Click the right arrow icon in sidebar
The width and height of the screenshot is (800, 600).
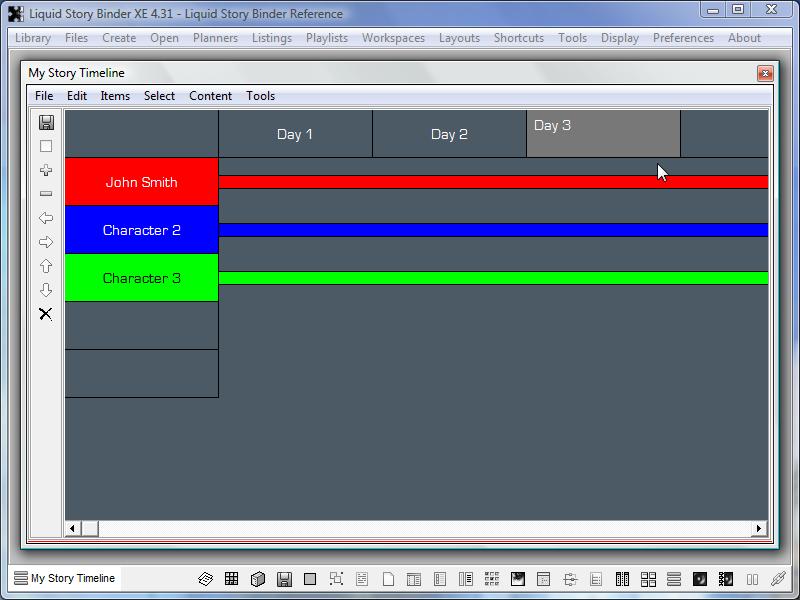(46, 242)
